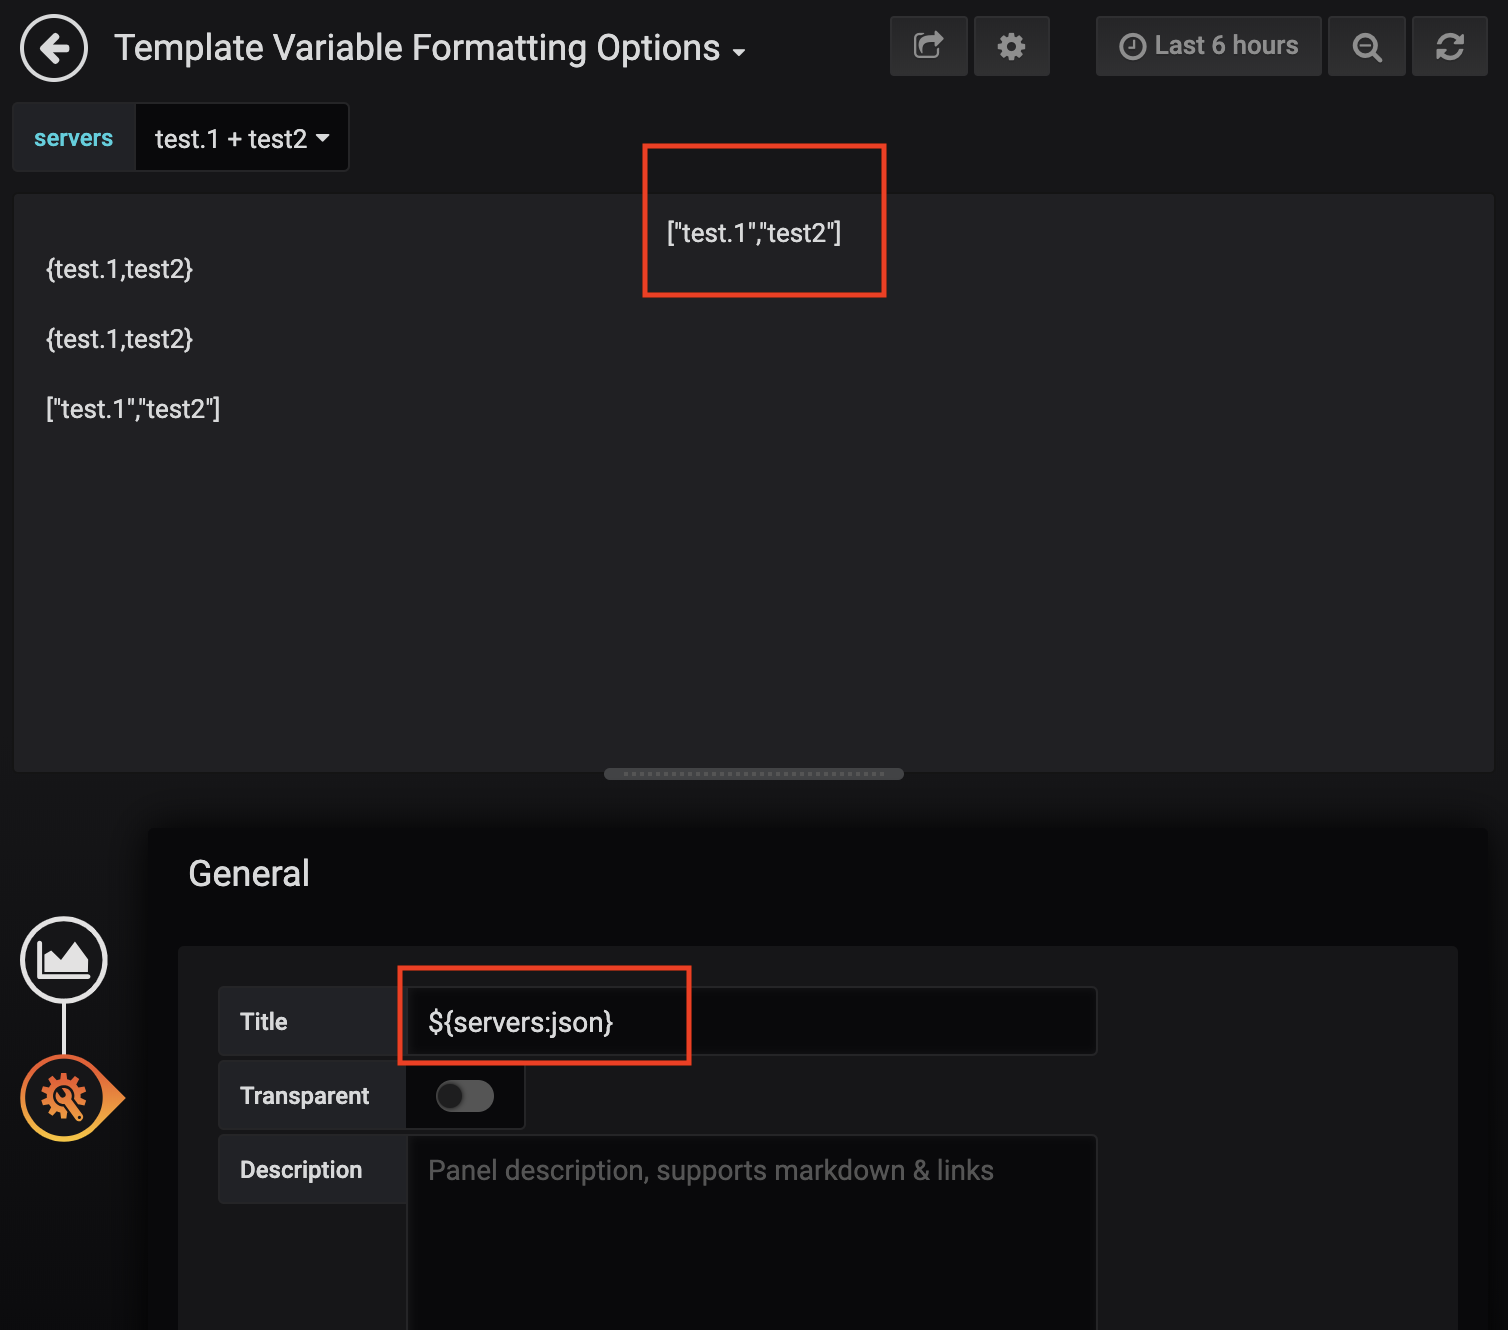Image resolution: width=1508 pixels, height=1330 pixels.
Task: Navigate back using the back arrow icon
Action: pyautogui.click(x=53, y=47)
